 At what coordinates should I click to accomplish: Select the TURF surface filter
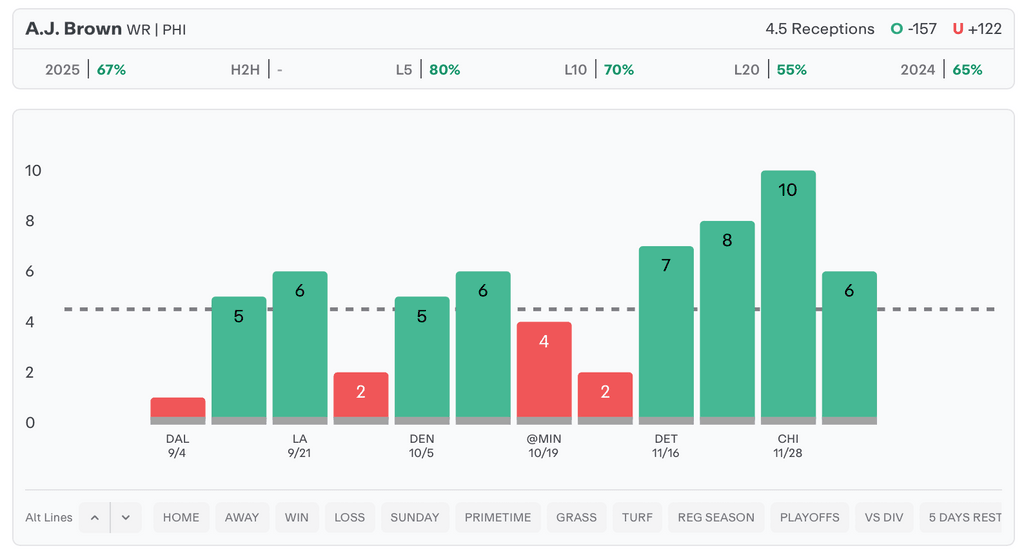pyautogui.click(x=637, y=517)
